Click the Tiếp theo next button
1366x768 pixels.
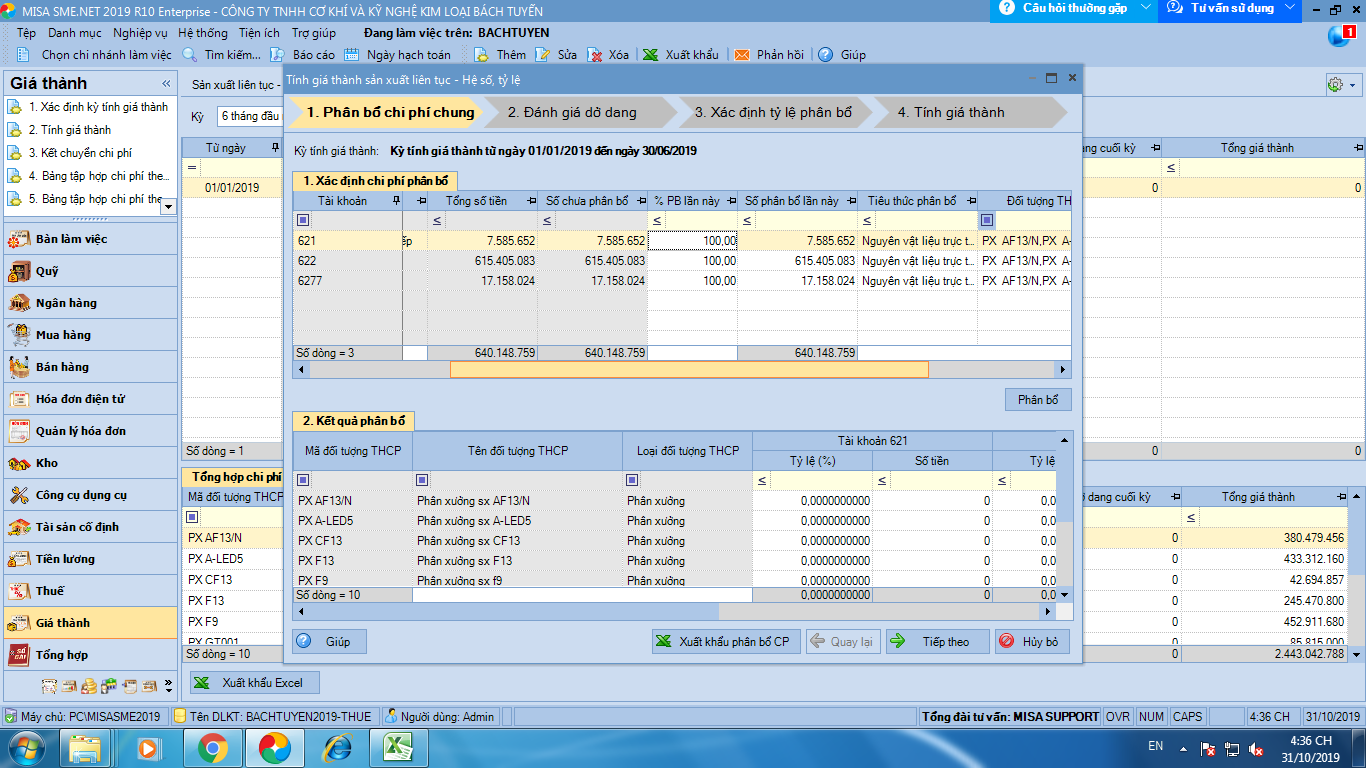tap(937, 642)
